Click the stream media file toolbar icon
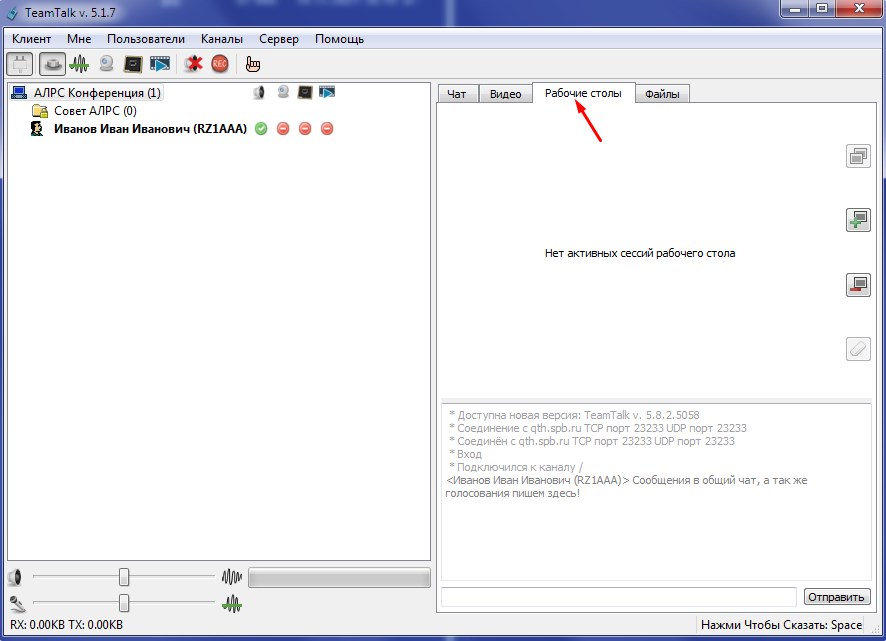 click(160, 64)
